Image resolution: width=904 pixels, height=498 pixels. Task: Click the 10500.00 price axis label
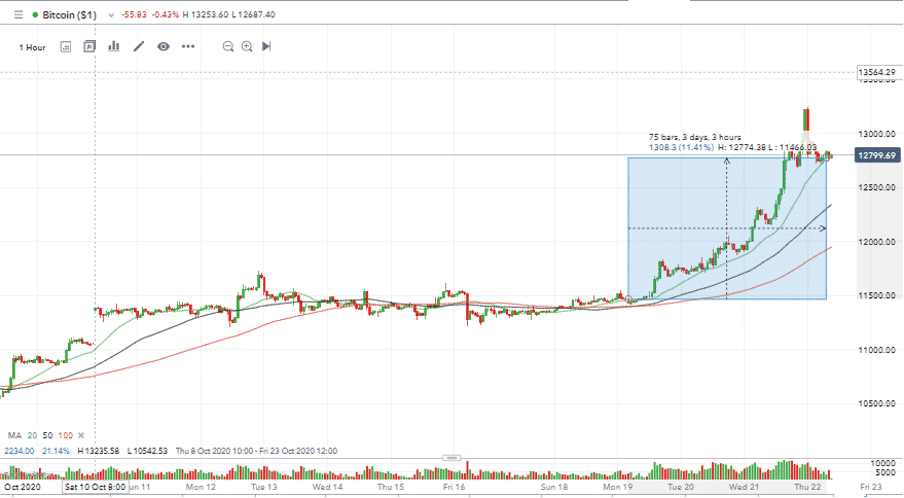coord(877,403)
